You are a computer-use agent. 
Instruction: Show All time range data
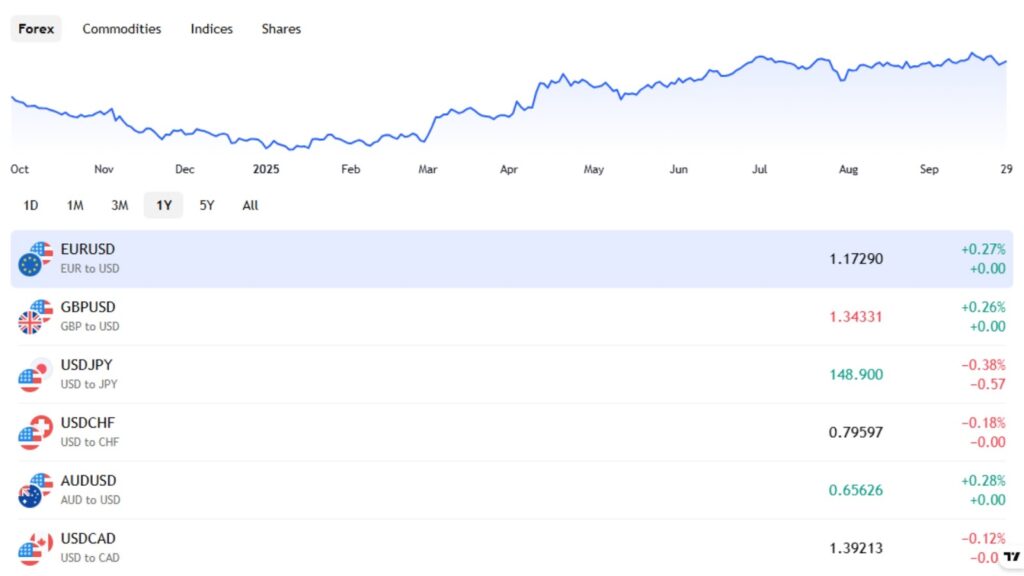(250, 205)
